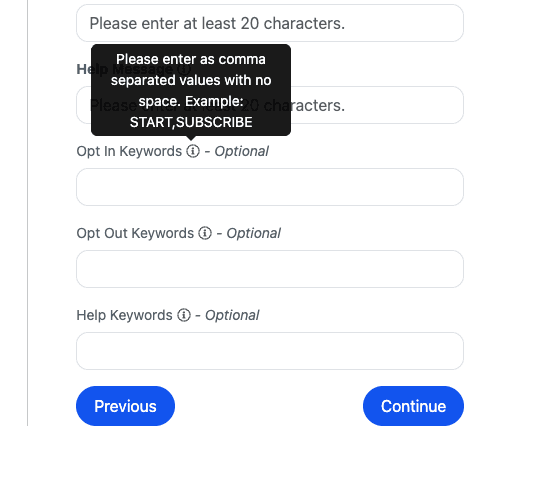Focus the Opt In Keywords text field
The image size is (541, 488).
[x=270, y=187]
